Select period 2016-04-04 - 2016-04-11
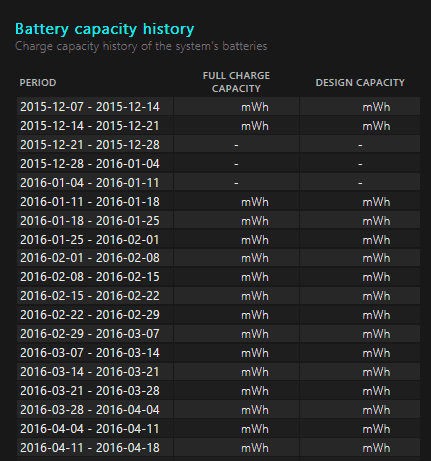Screen dimensions: 431x461 pyautogui.click(x=90, y=429)
